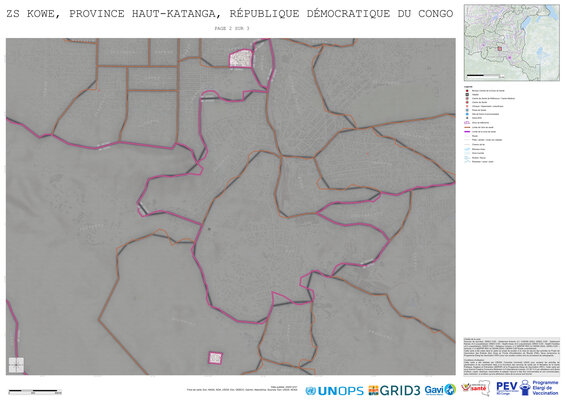Click the orange line symbol in the legend
The width and height of the screenshot is (566, 400).
pyautogui.click(x=467, y=127)
